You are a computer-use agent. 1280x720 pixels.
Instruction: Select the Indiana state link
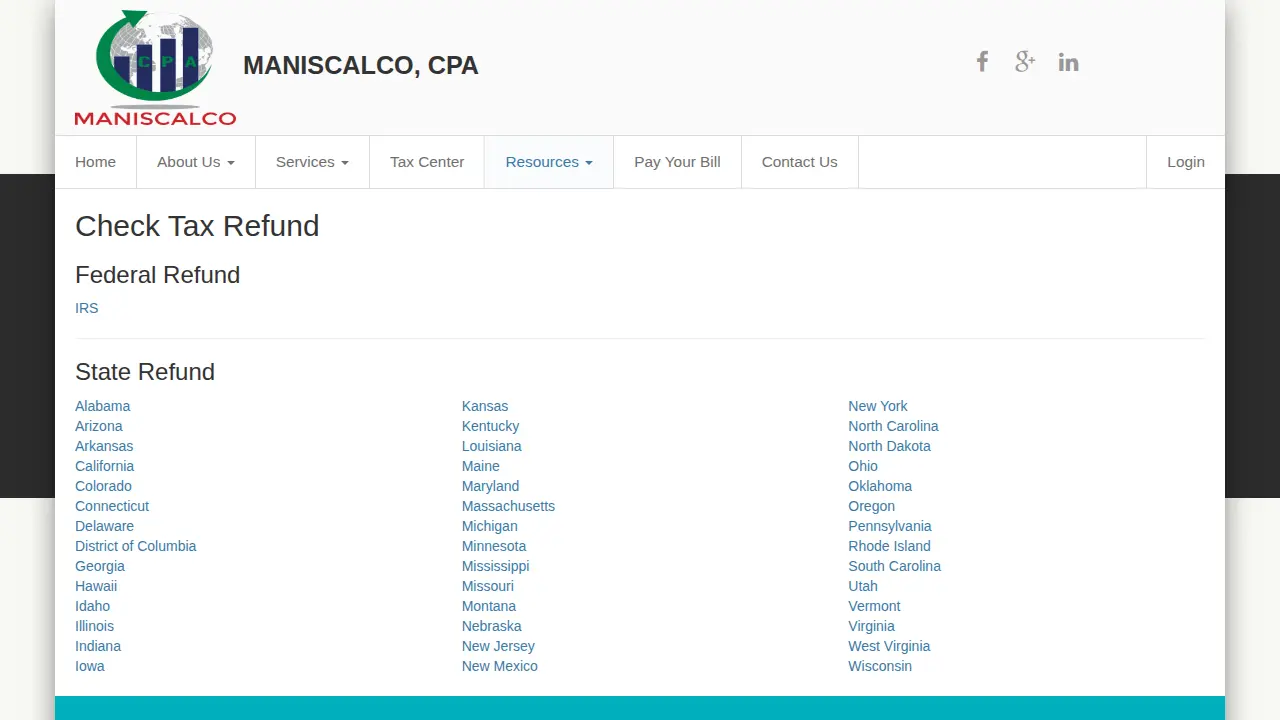[x=98, y=646]
